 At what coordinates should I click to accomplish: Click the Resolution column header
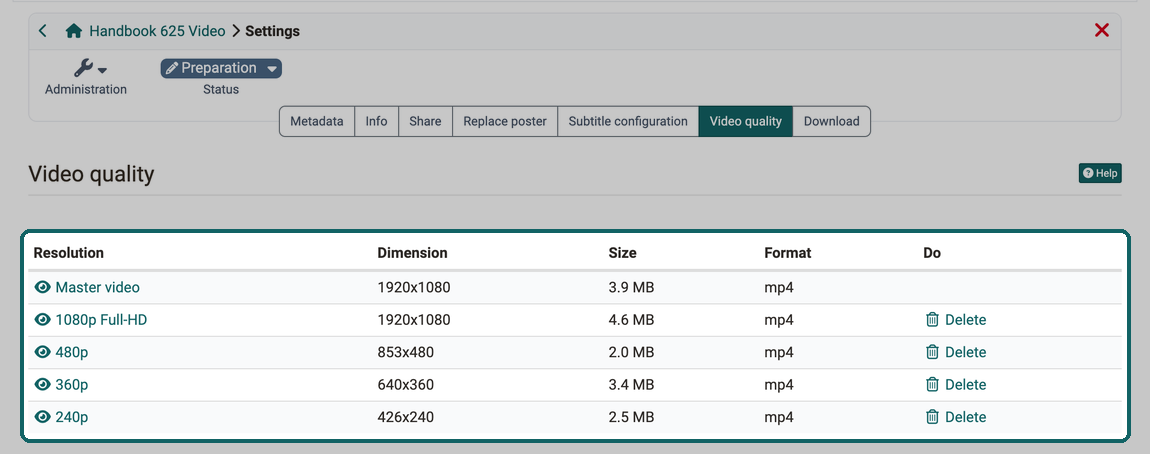point(69,253)
